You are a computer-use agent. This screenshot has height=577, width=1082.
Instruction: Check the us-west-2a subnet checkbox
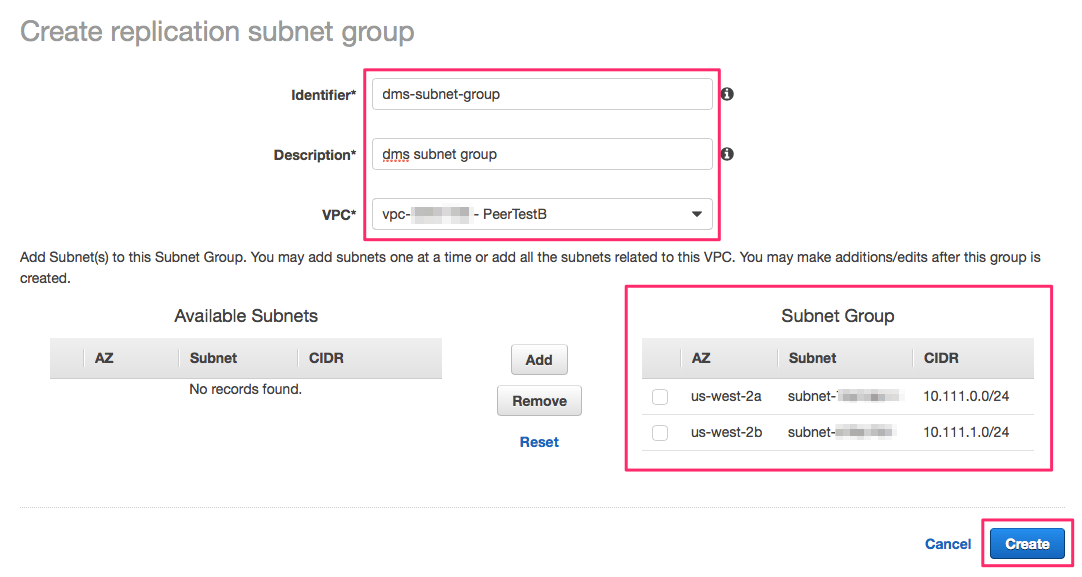click(x=660, y=397)
